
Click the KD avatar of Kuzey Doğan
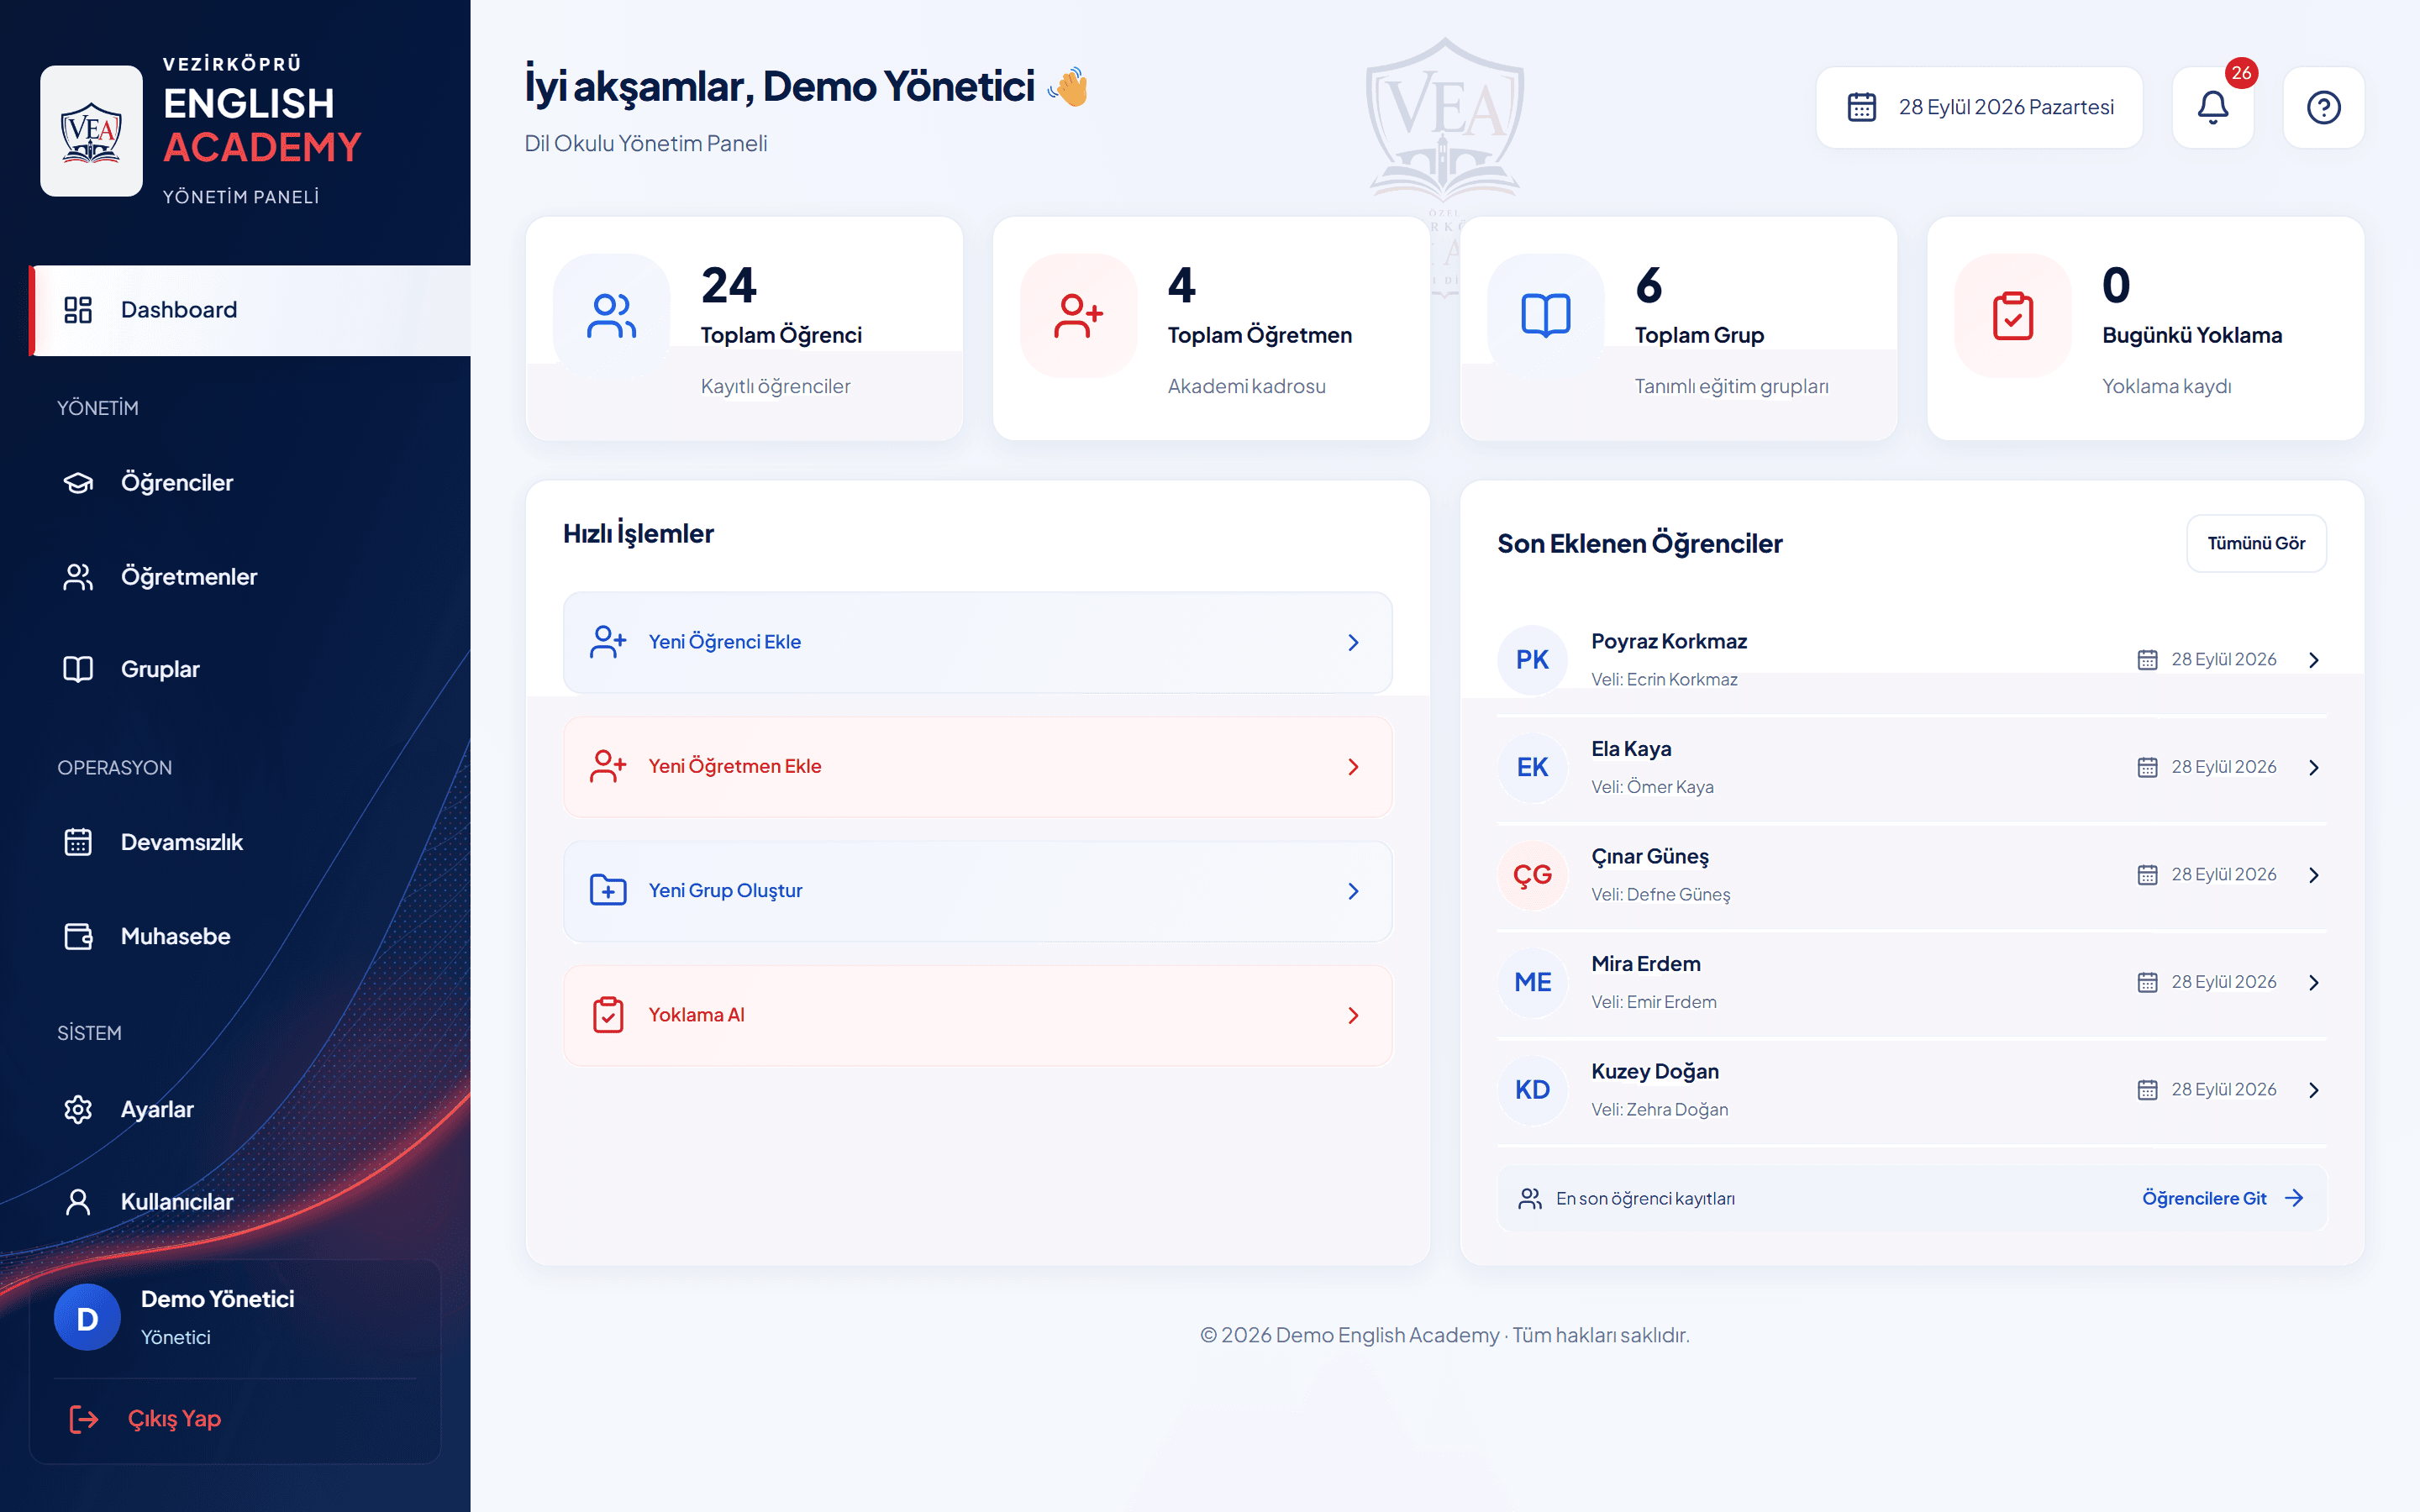pos(1532,1090)
